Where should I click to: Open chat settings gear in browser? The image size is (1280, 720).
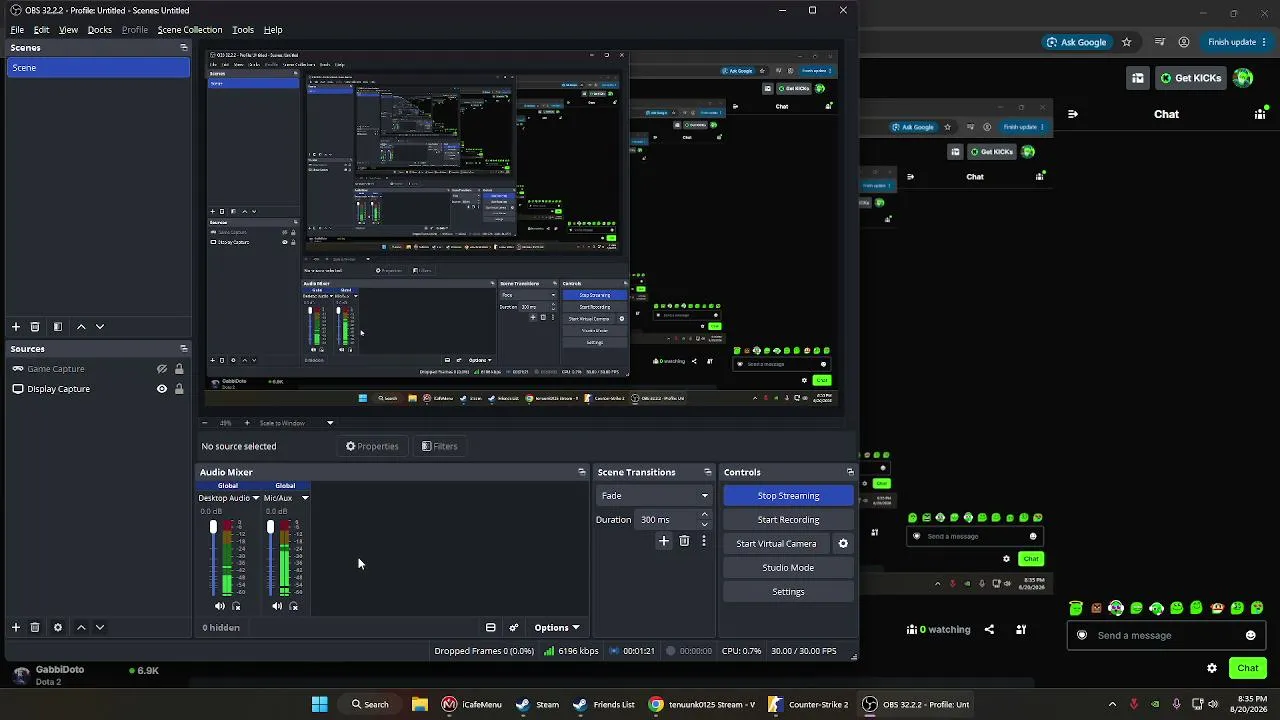tap(1212, 668)
